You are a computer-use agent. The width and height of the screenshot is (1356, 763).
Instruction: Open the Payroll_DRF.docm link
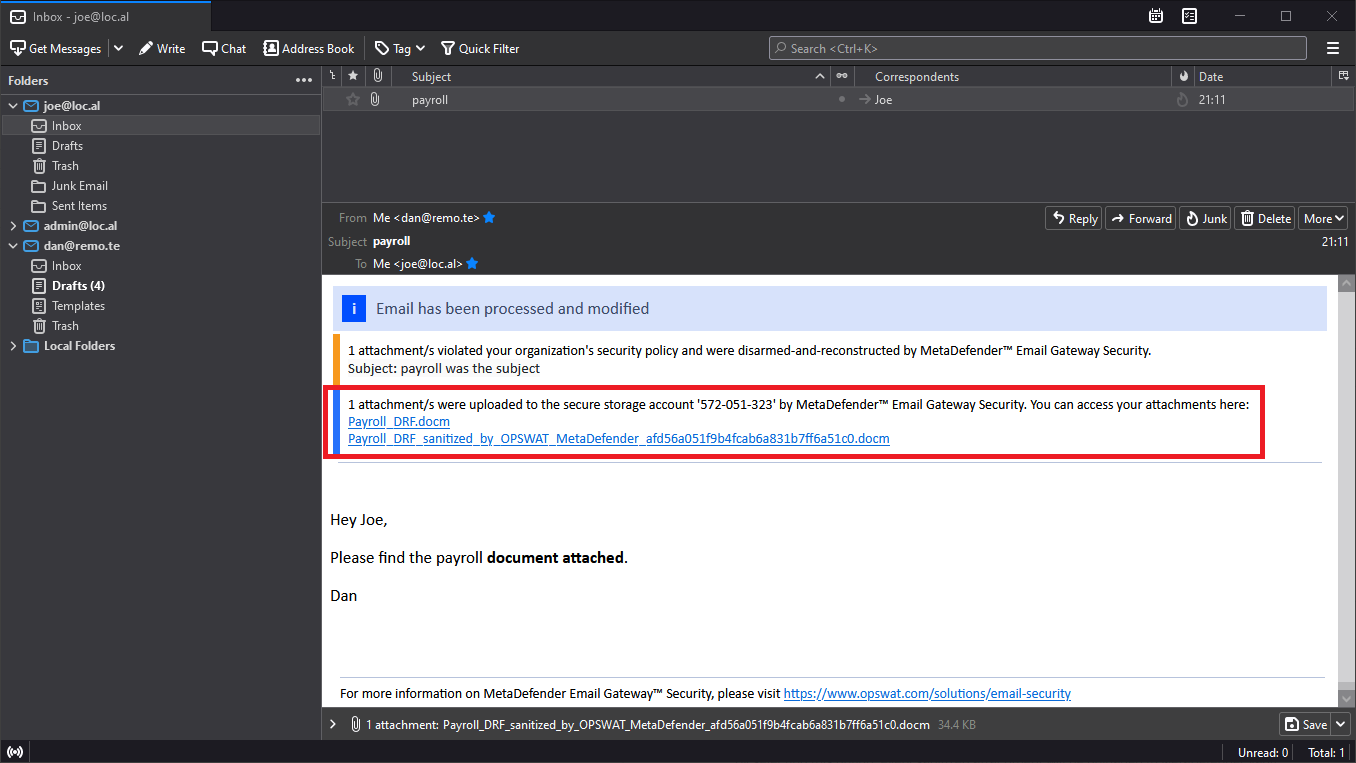[399, 422]
